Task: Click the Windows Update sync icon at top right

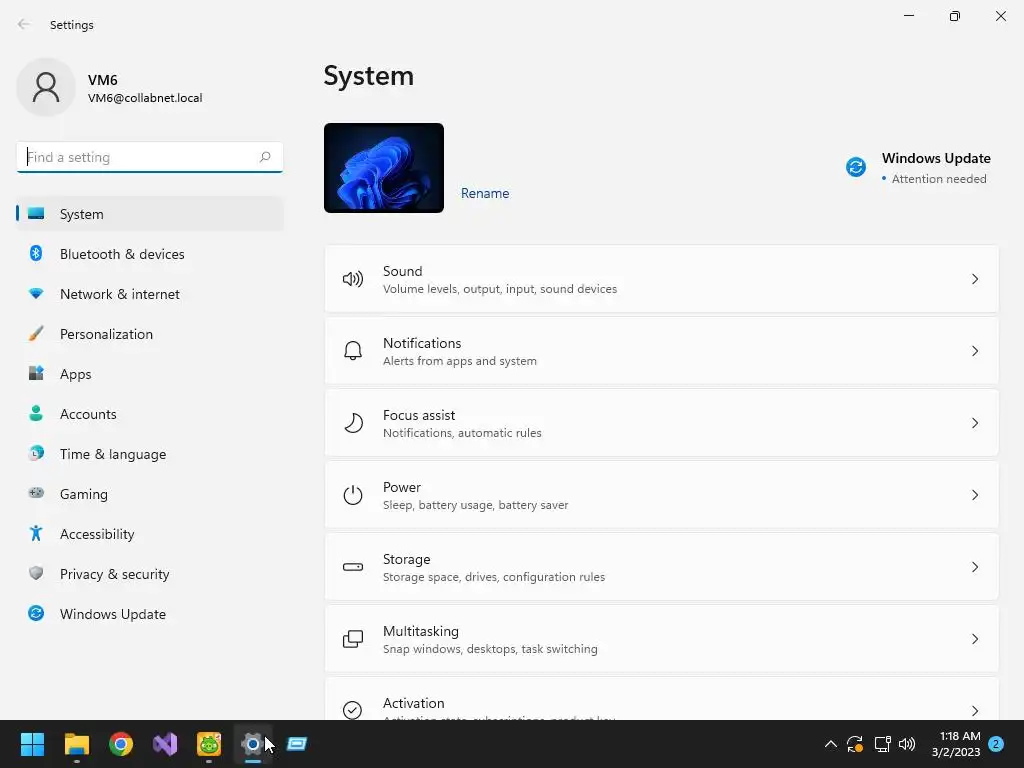Action: [x=856, y=167]
